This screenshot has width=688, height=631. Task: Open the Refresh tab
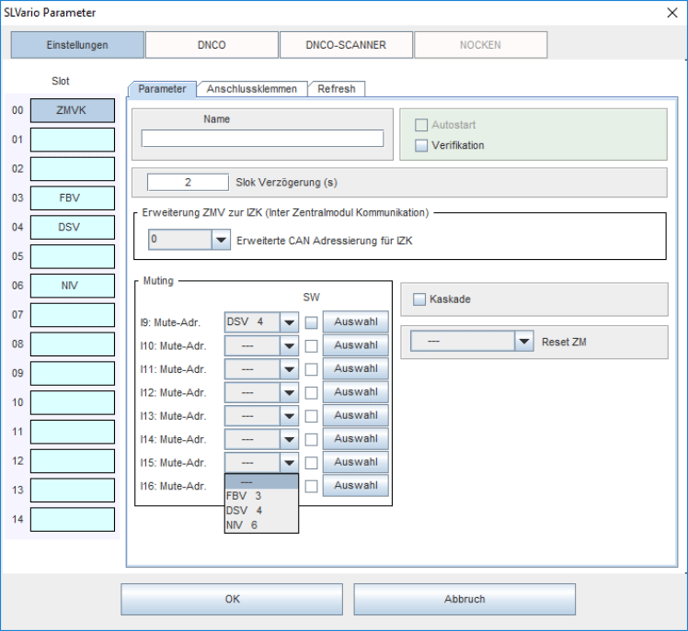(336, 89)
